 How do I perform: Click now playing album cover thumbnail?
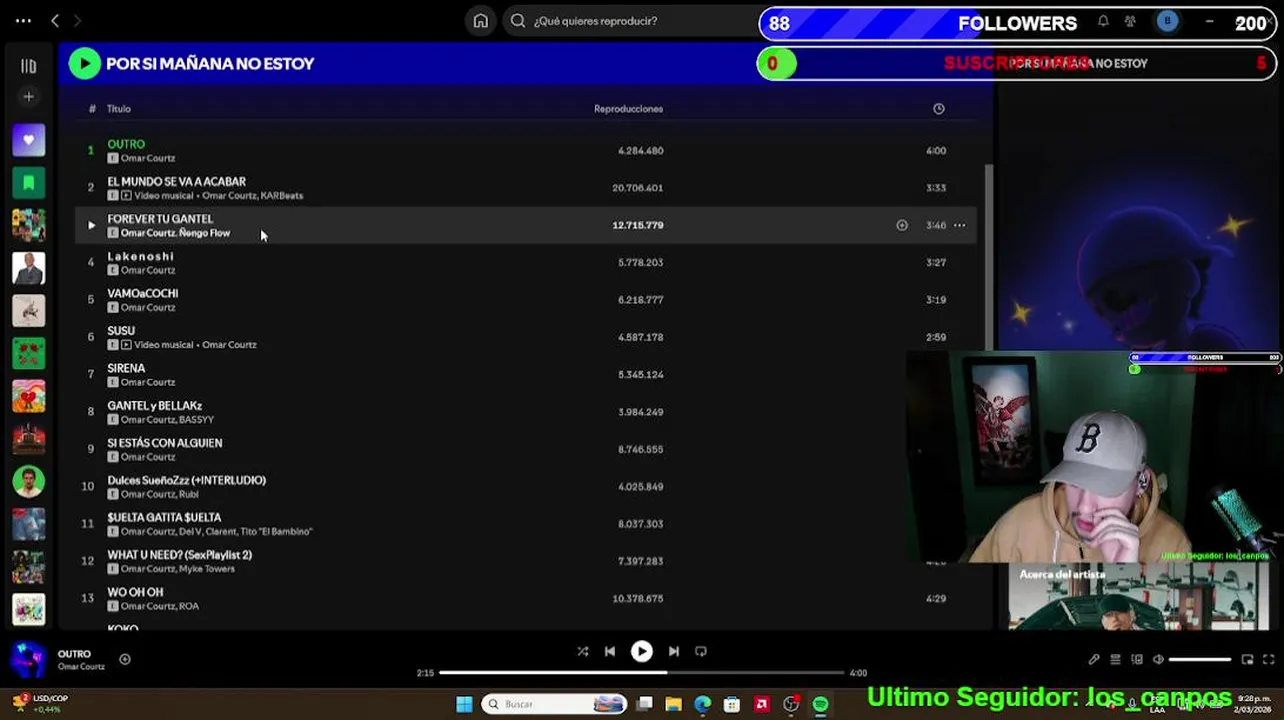pyautogui.click(x=28, y=659)
